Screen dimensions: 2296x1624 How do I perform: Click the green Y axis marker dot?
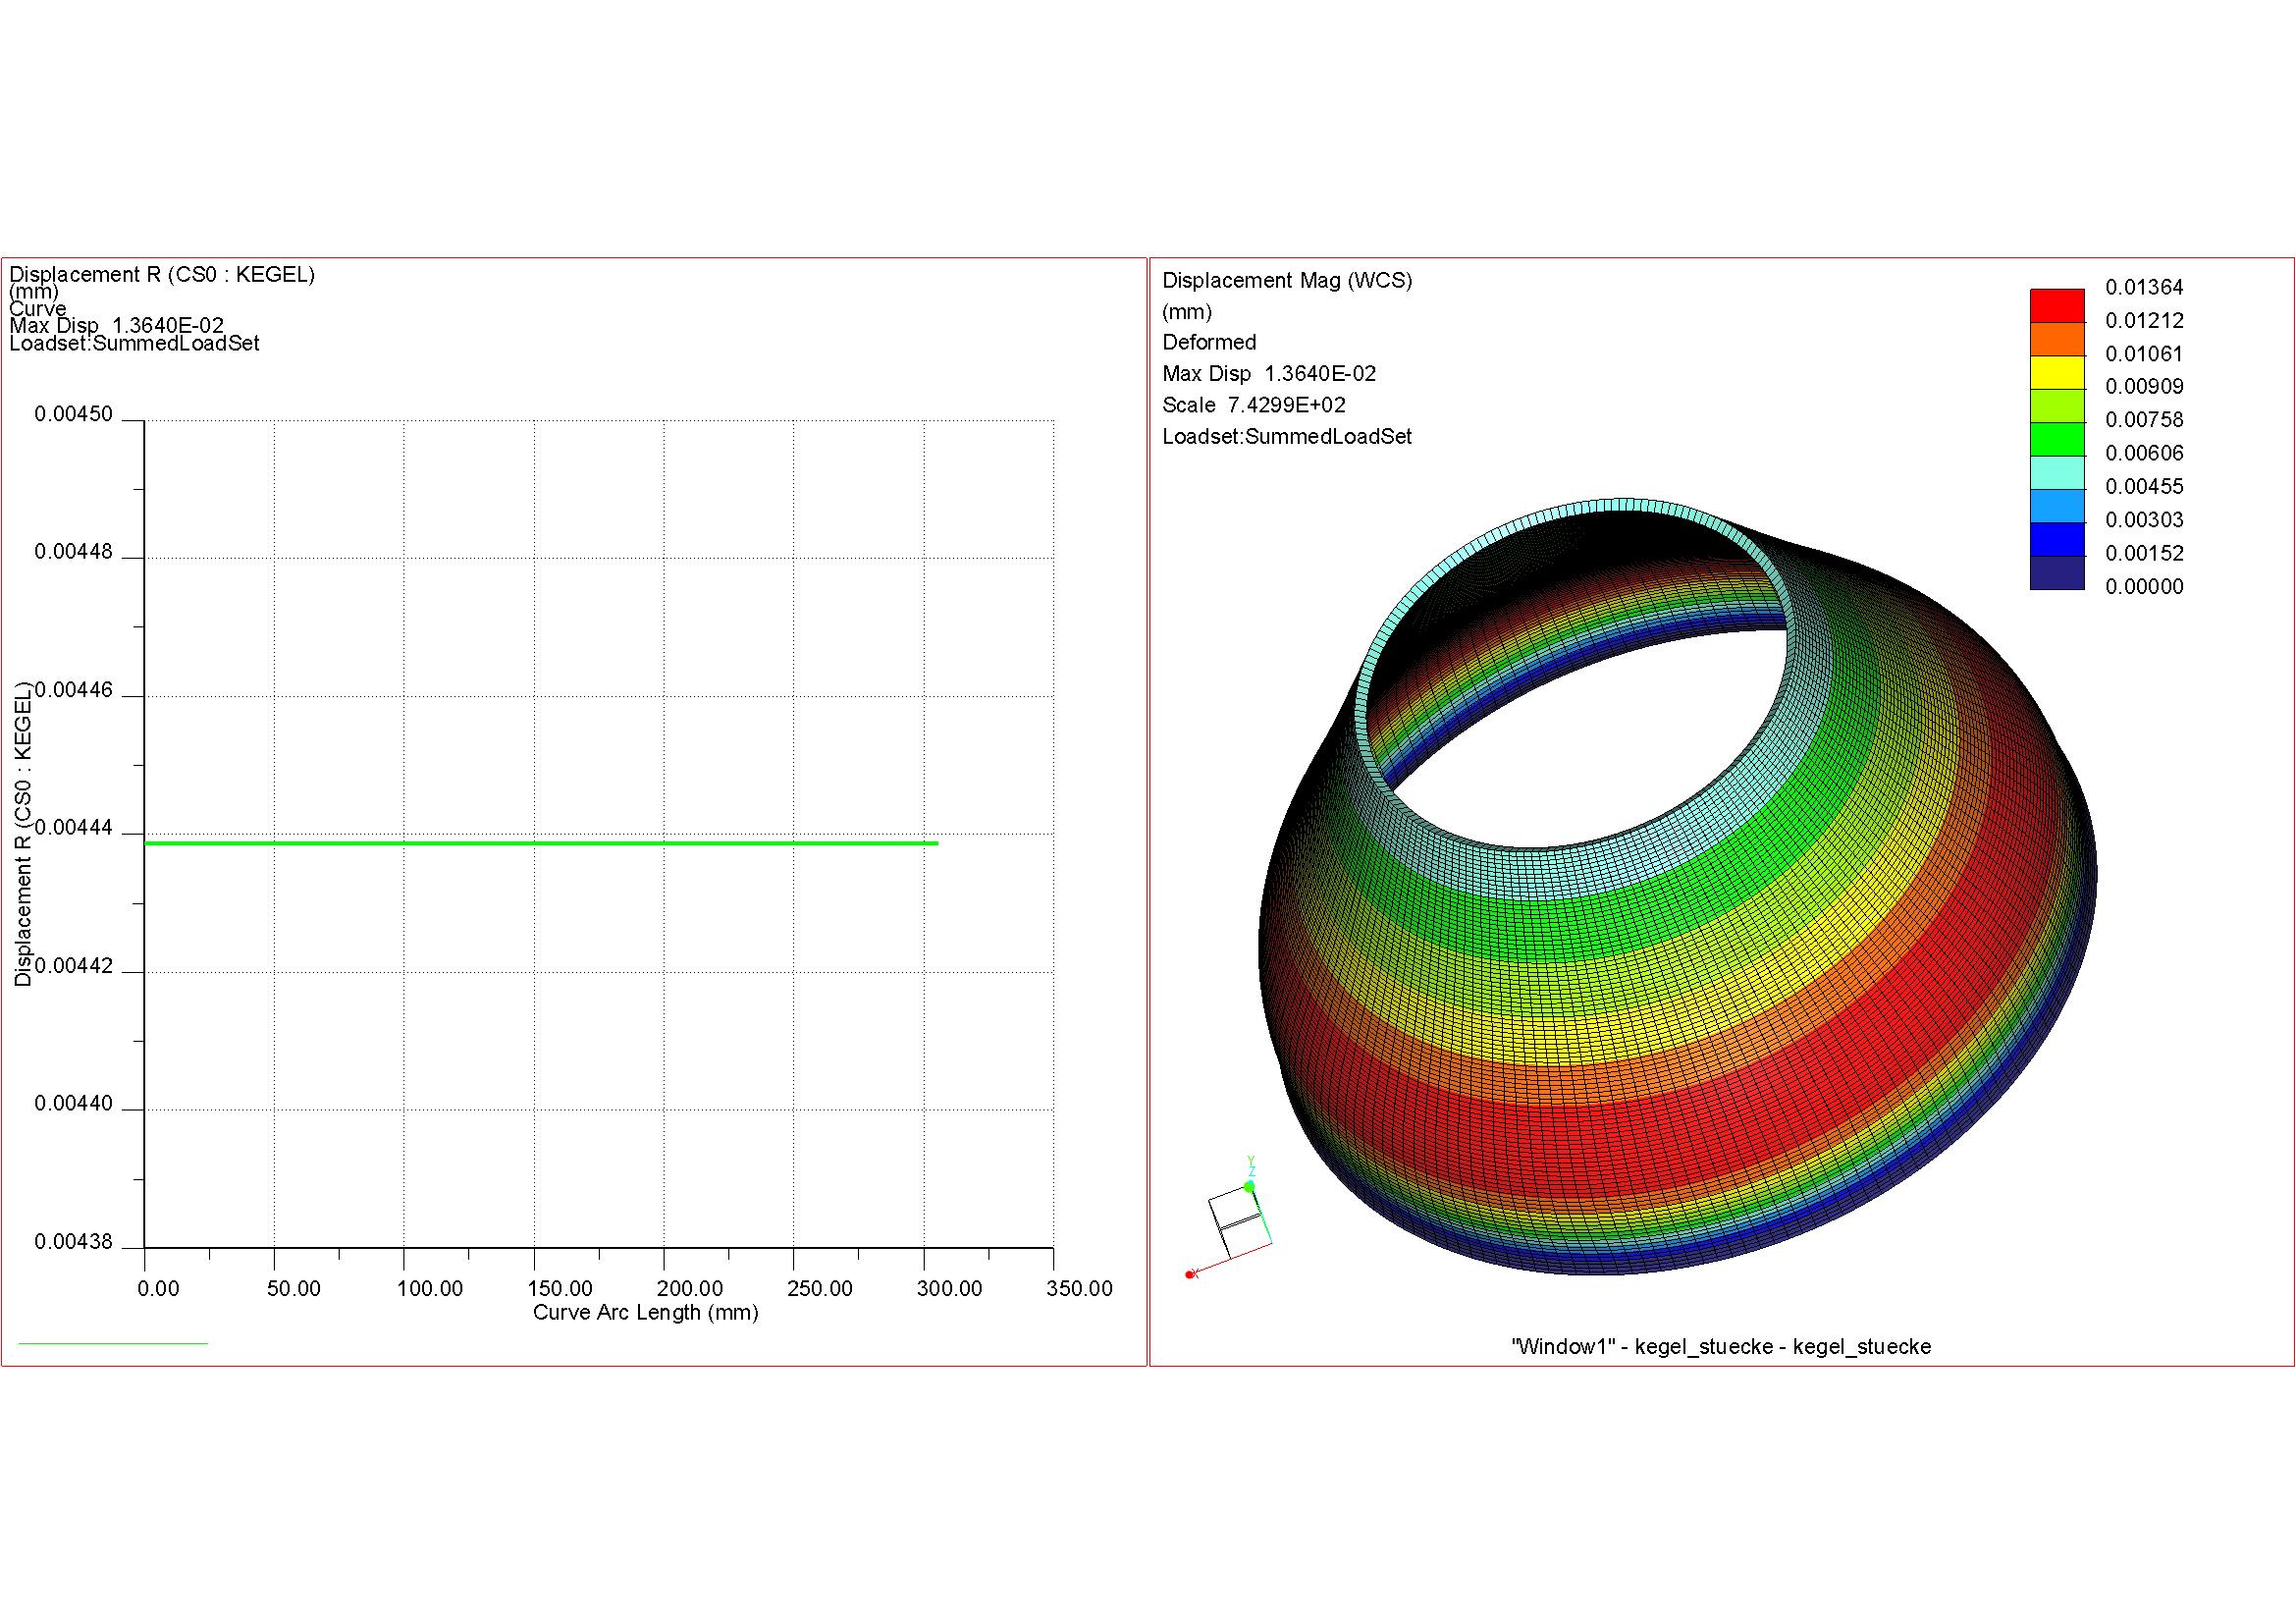(x=1249, y=1186)
